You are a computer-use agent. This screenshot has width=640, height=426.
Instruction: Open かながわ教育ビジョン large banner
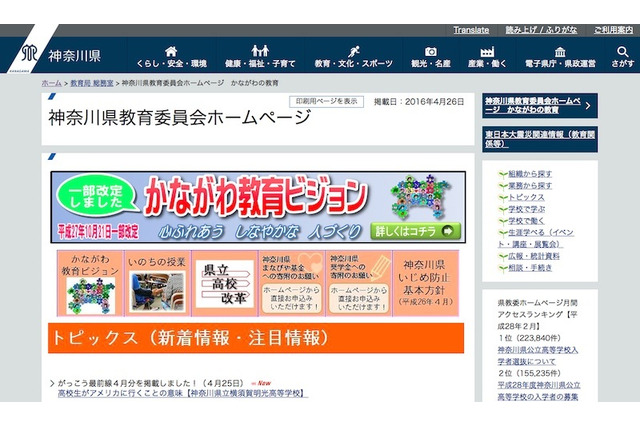click(258, 207)
